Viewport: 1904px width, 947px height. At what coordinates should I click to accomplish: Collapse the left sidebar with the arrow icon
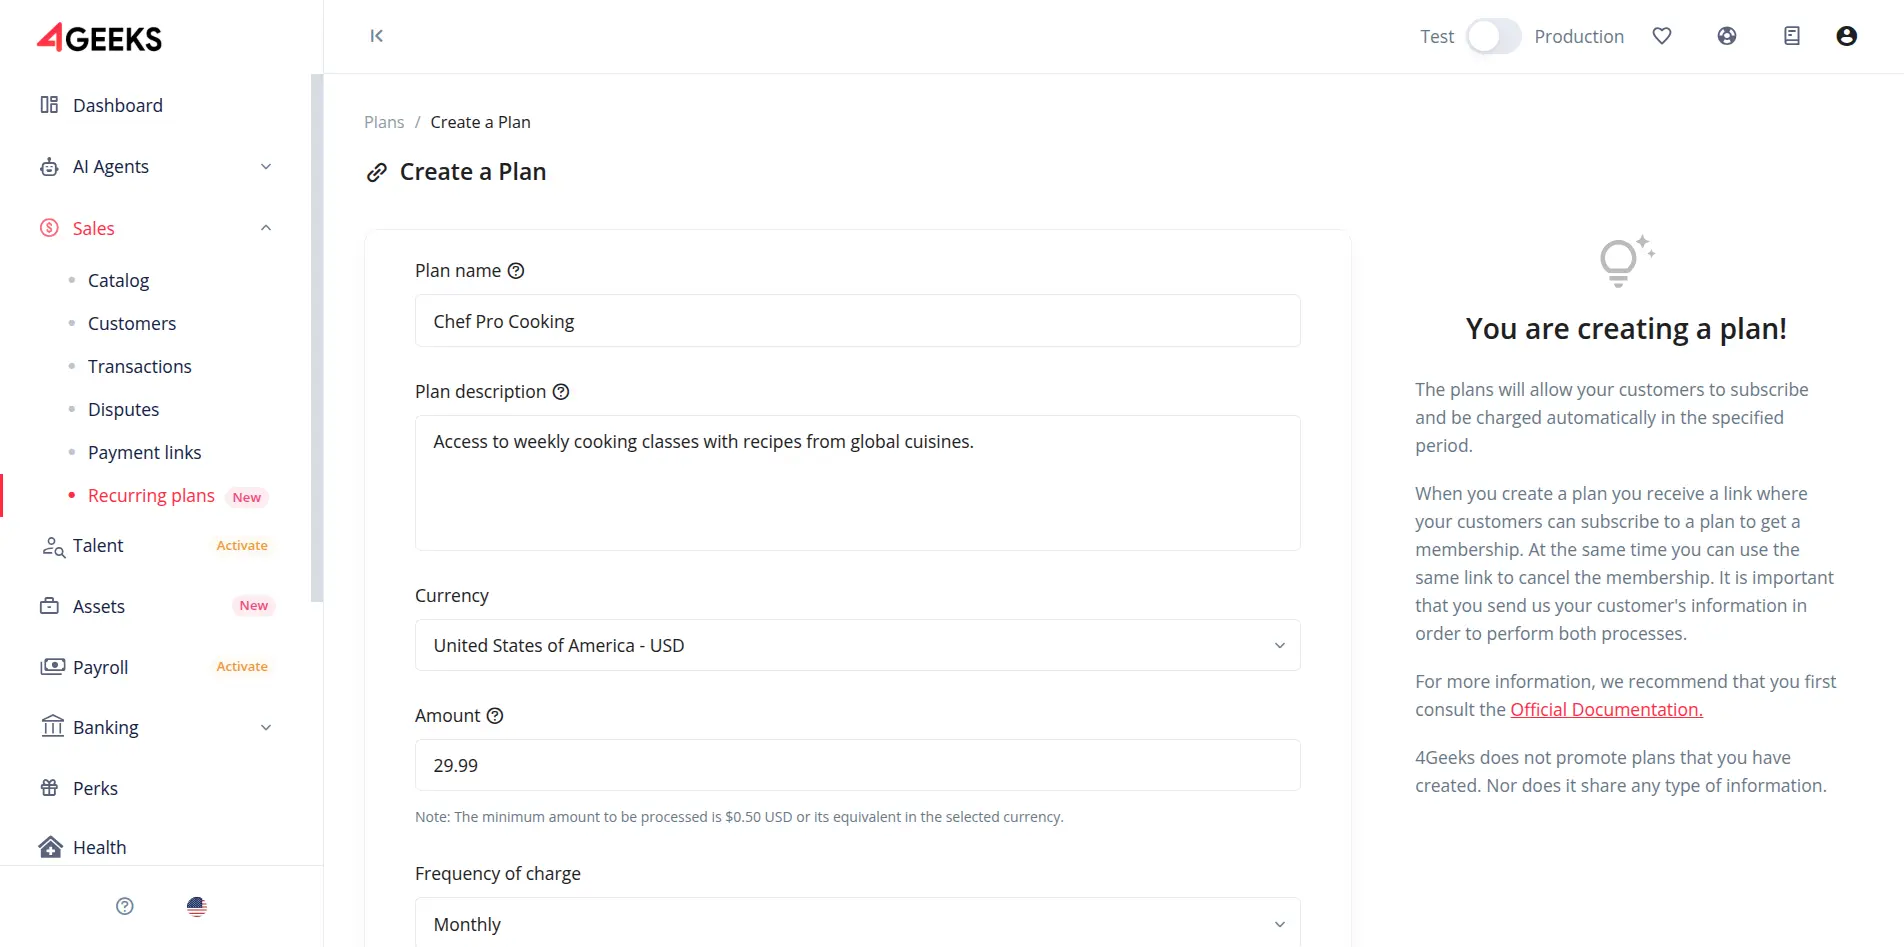[376, 36]
